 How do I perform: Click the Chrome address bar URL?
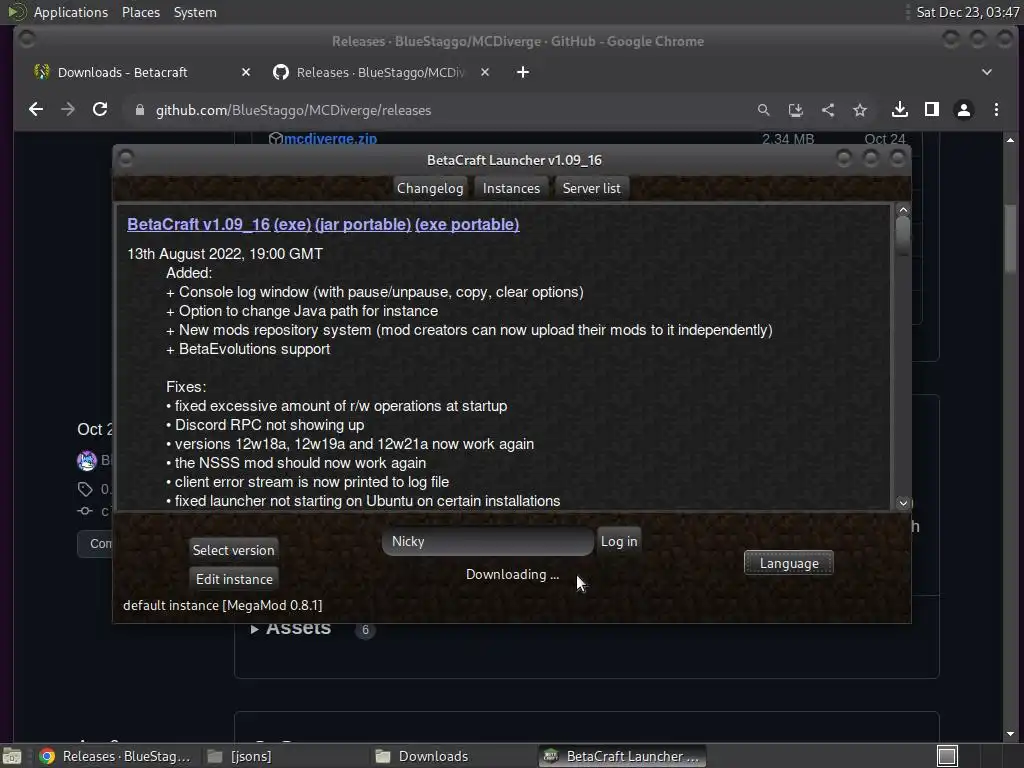click(293, 110)
